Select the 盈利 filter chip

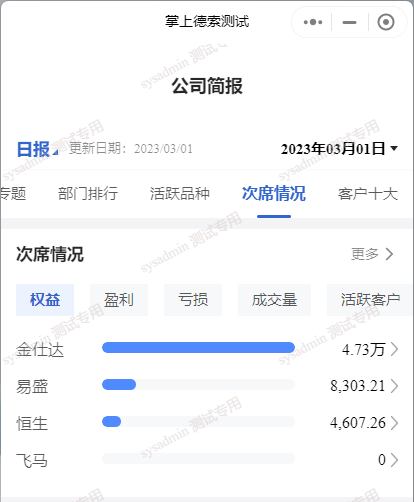pos(119,300)
